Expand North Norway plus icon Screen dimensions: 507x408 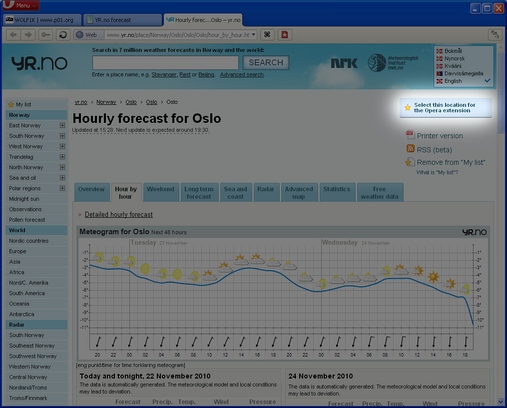click(x=62, y=167)
